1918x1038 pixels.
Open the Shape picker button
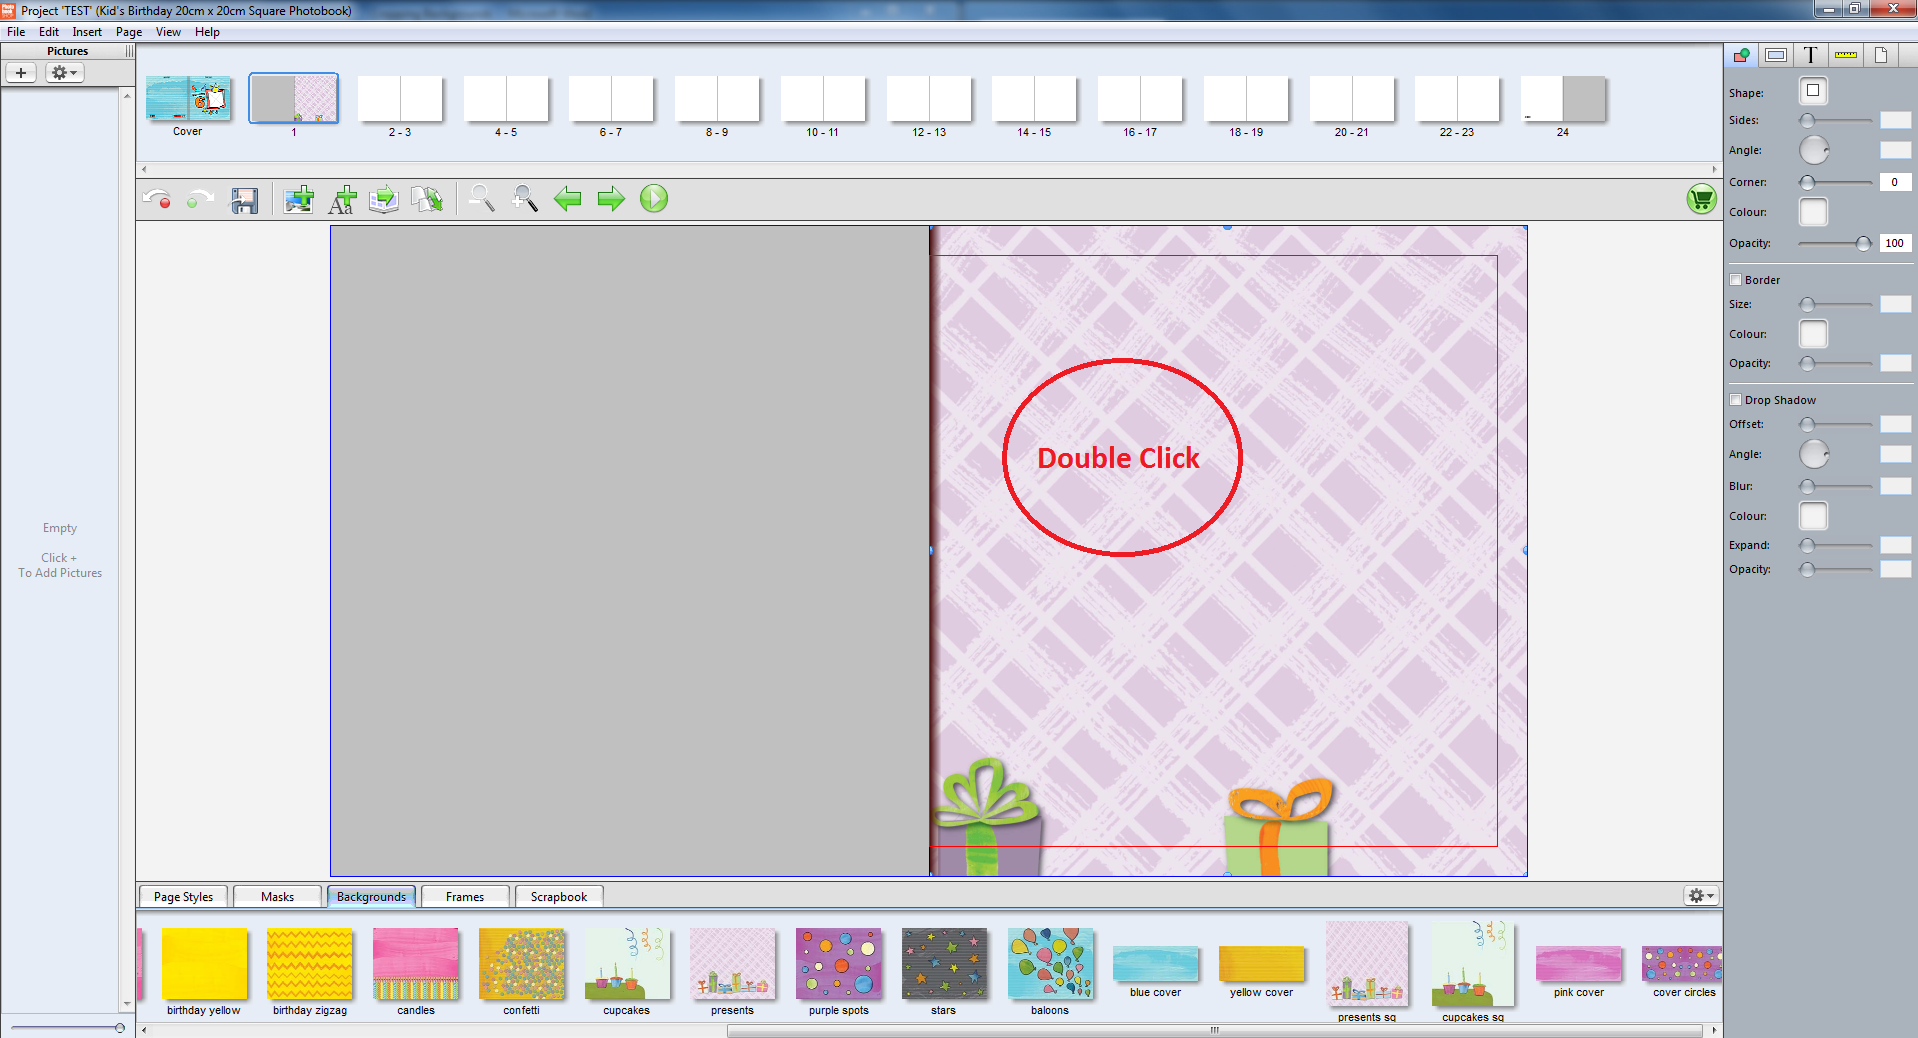1813,91
